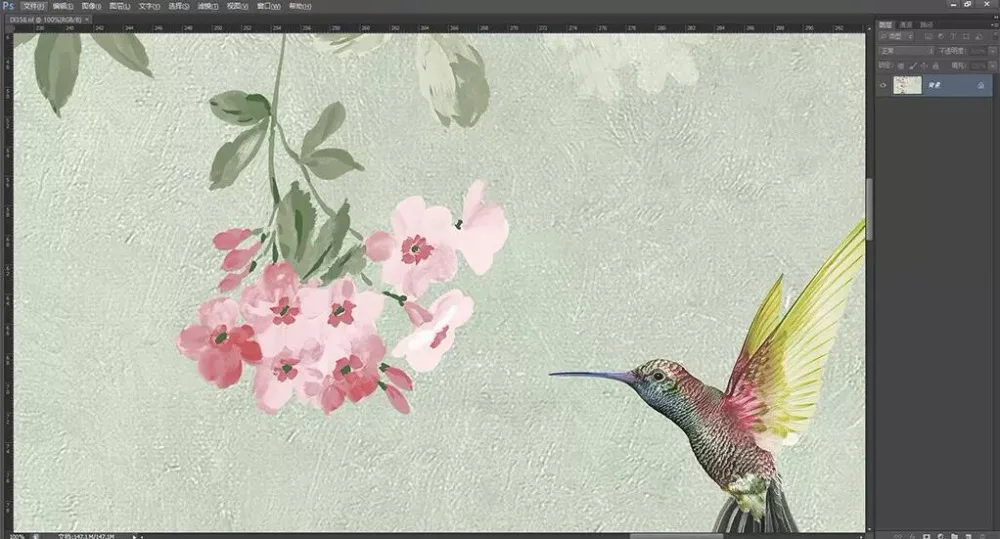Viewport: 1000px width, 539px height.
Task: Click the lock icon on 背景 layer
Action: pyautogui.click(x=981, y=85)
